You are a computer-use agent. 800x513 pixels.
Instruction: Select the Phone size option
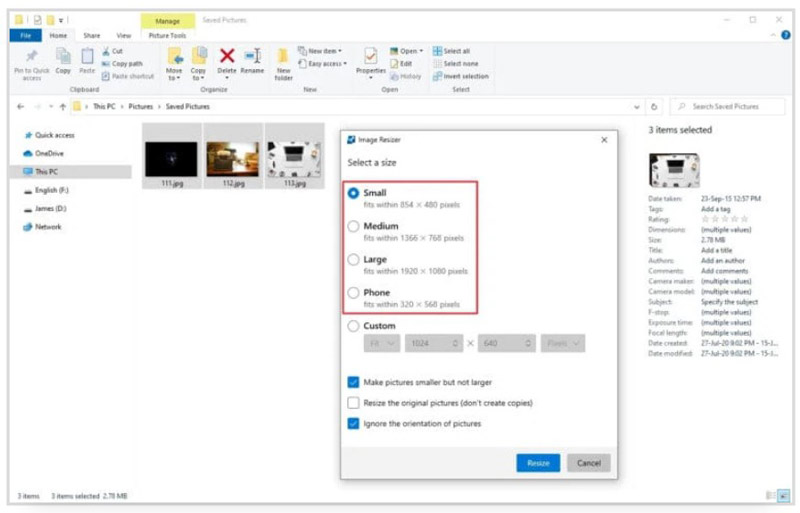[353, 292]
